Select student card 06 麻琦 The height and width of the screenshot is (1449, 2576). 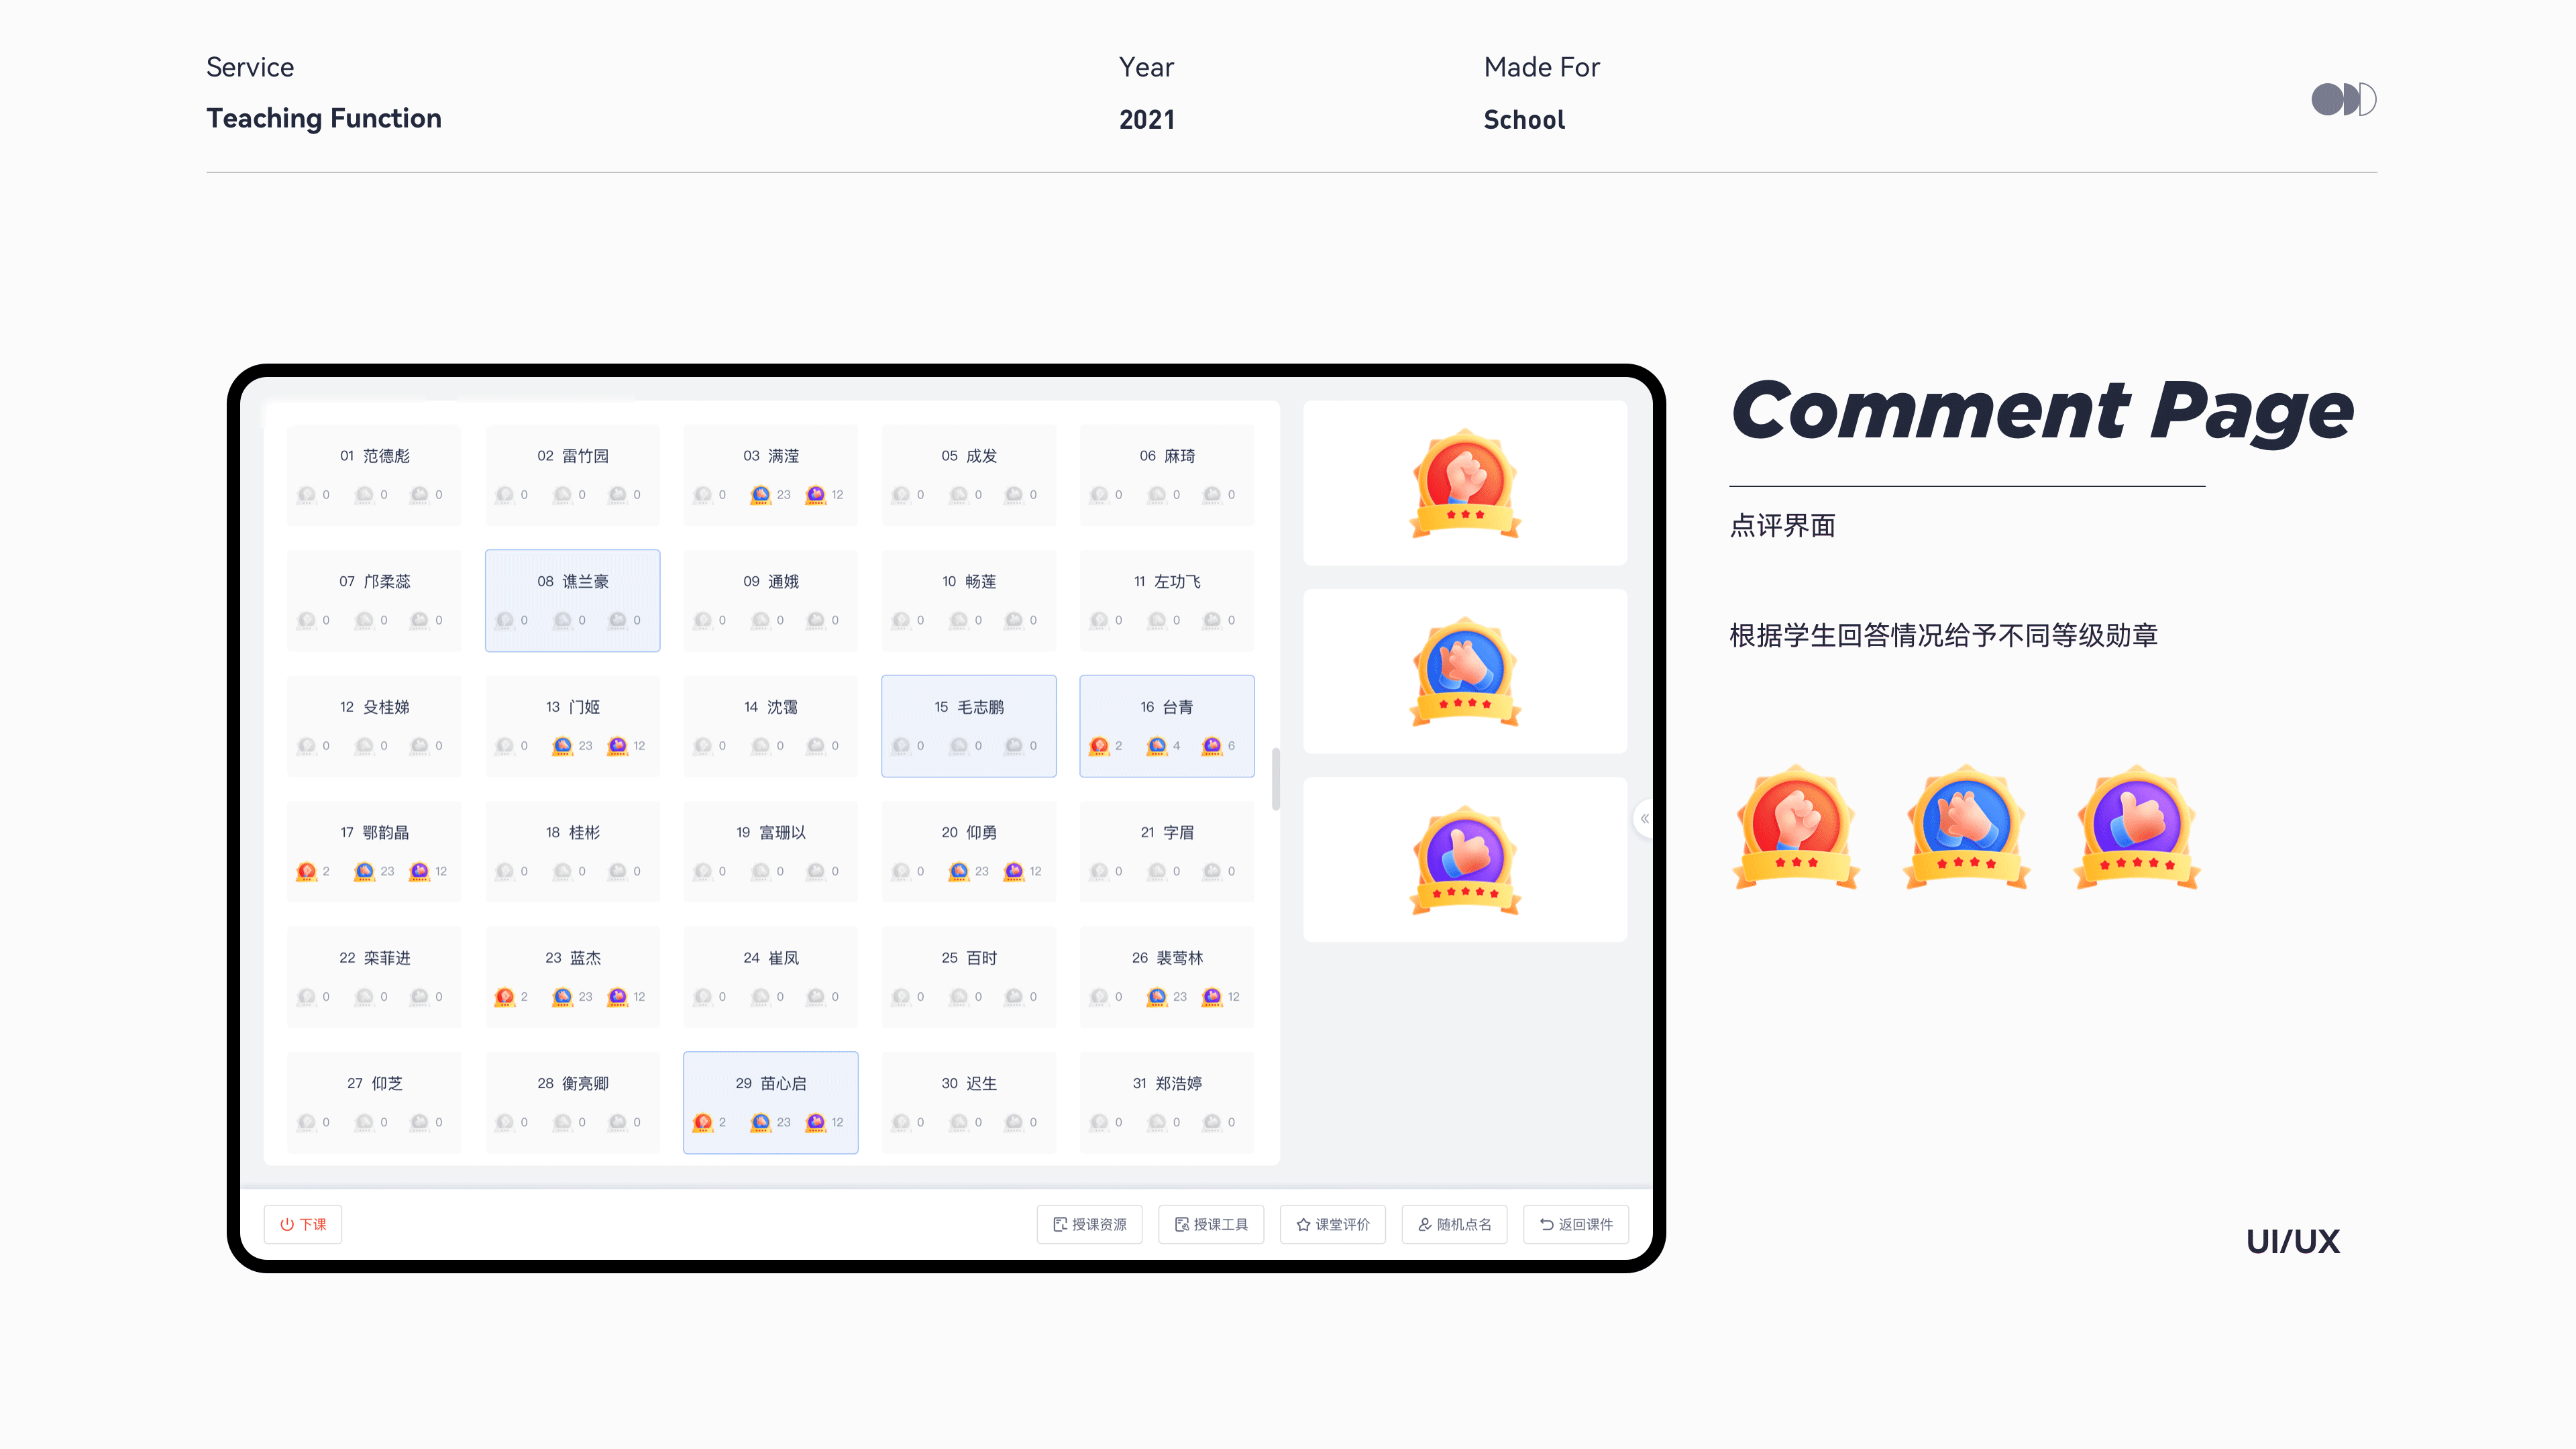coord(1167,475)
